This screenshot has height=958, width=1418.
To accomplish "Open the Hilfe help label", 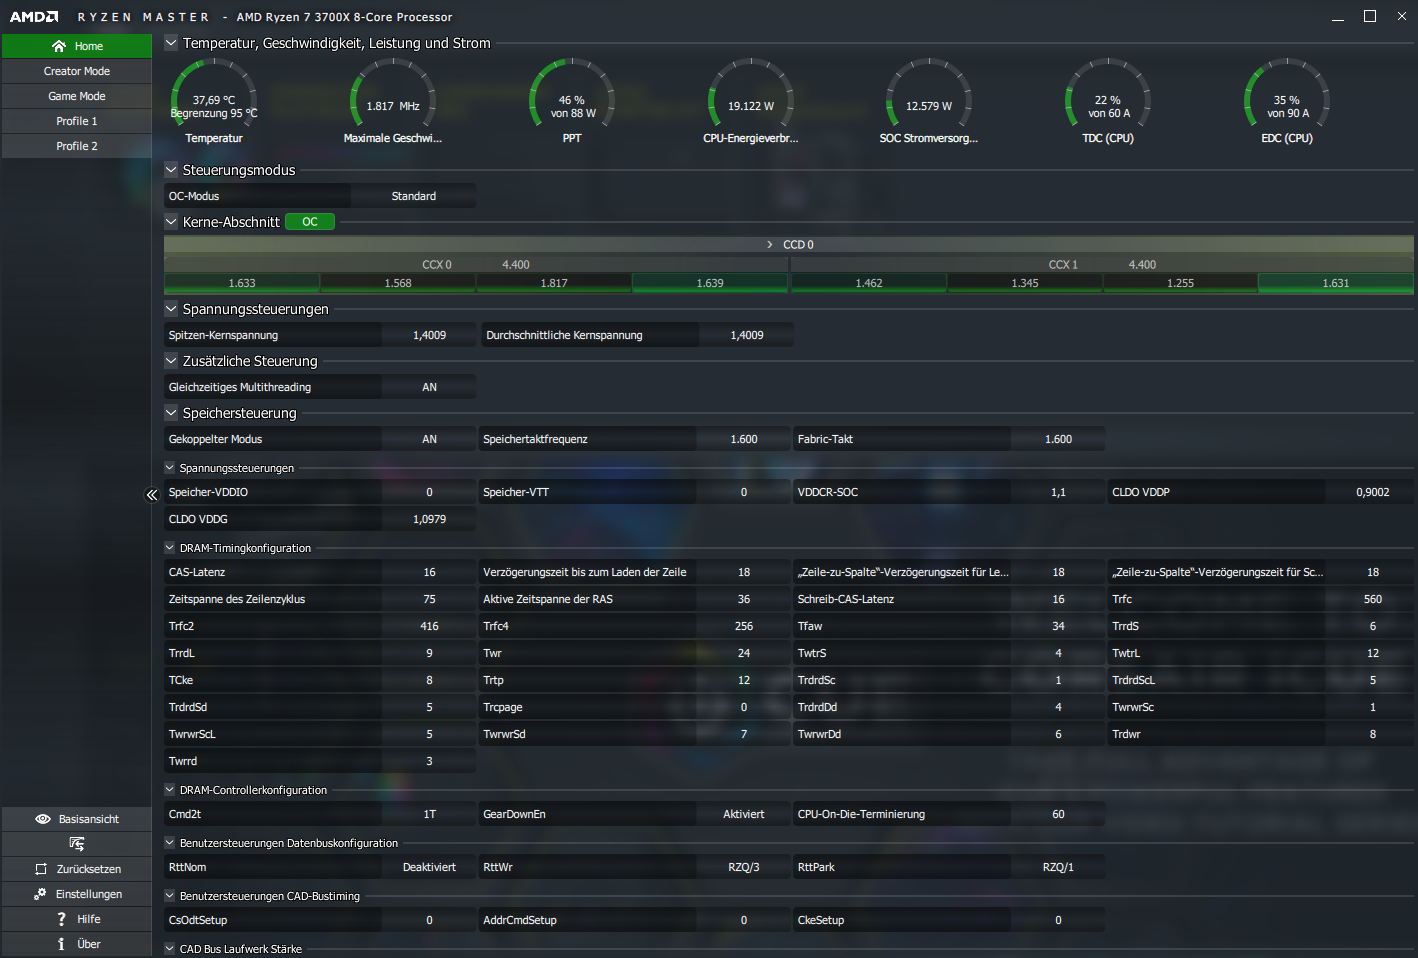I will click(89, 919).
